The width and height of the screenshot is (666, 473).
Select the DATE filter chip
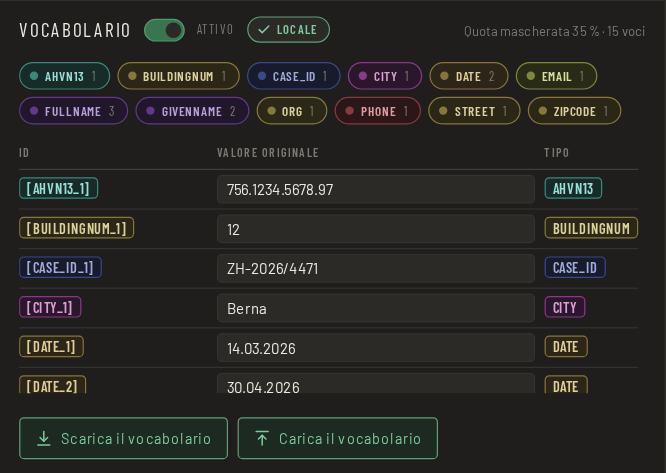469,76
